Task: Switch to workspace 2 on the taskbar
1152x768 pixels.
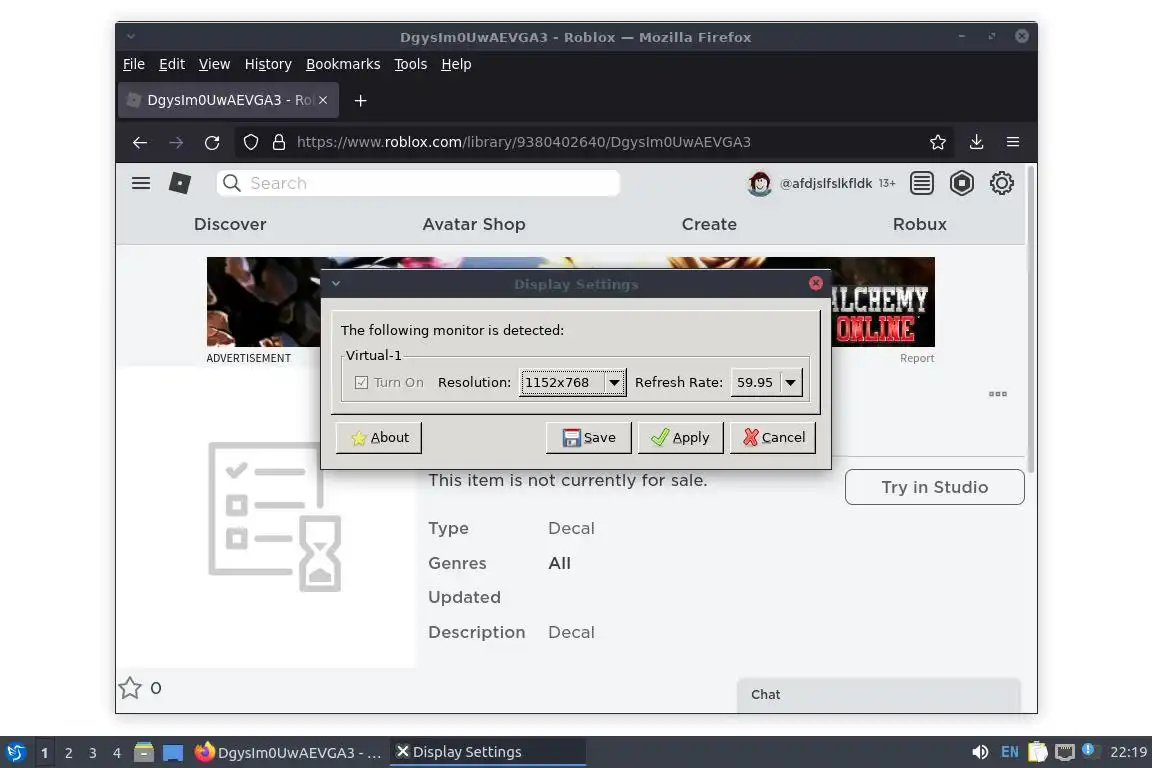Action: [68, 753]
